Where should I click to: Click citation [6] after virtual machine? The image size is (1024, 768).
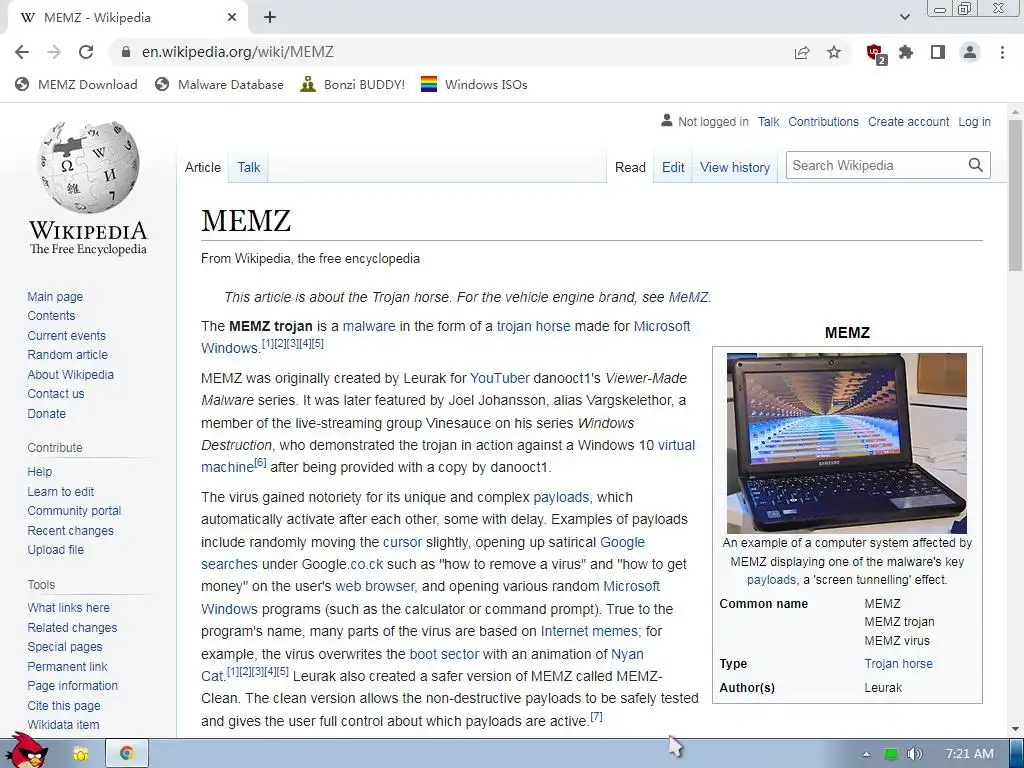pos(260,462)
